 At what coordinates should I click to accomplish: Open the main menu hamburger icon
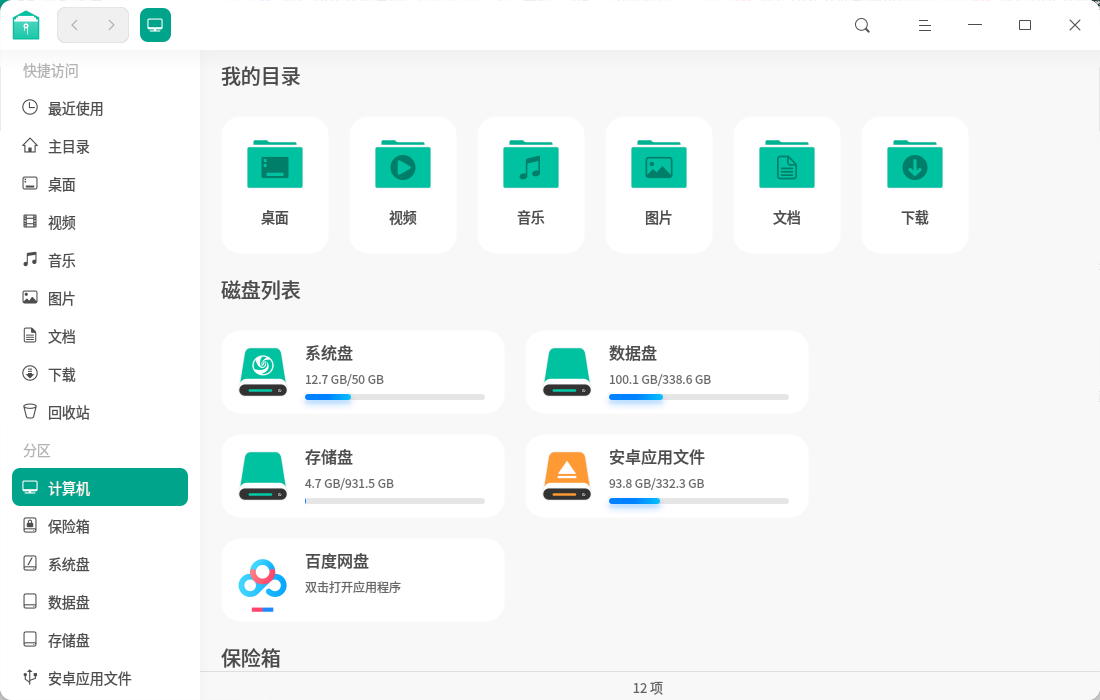[x=925, y=26]
